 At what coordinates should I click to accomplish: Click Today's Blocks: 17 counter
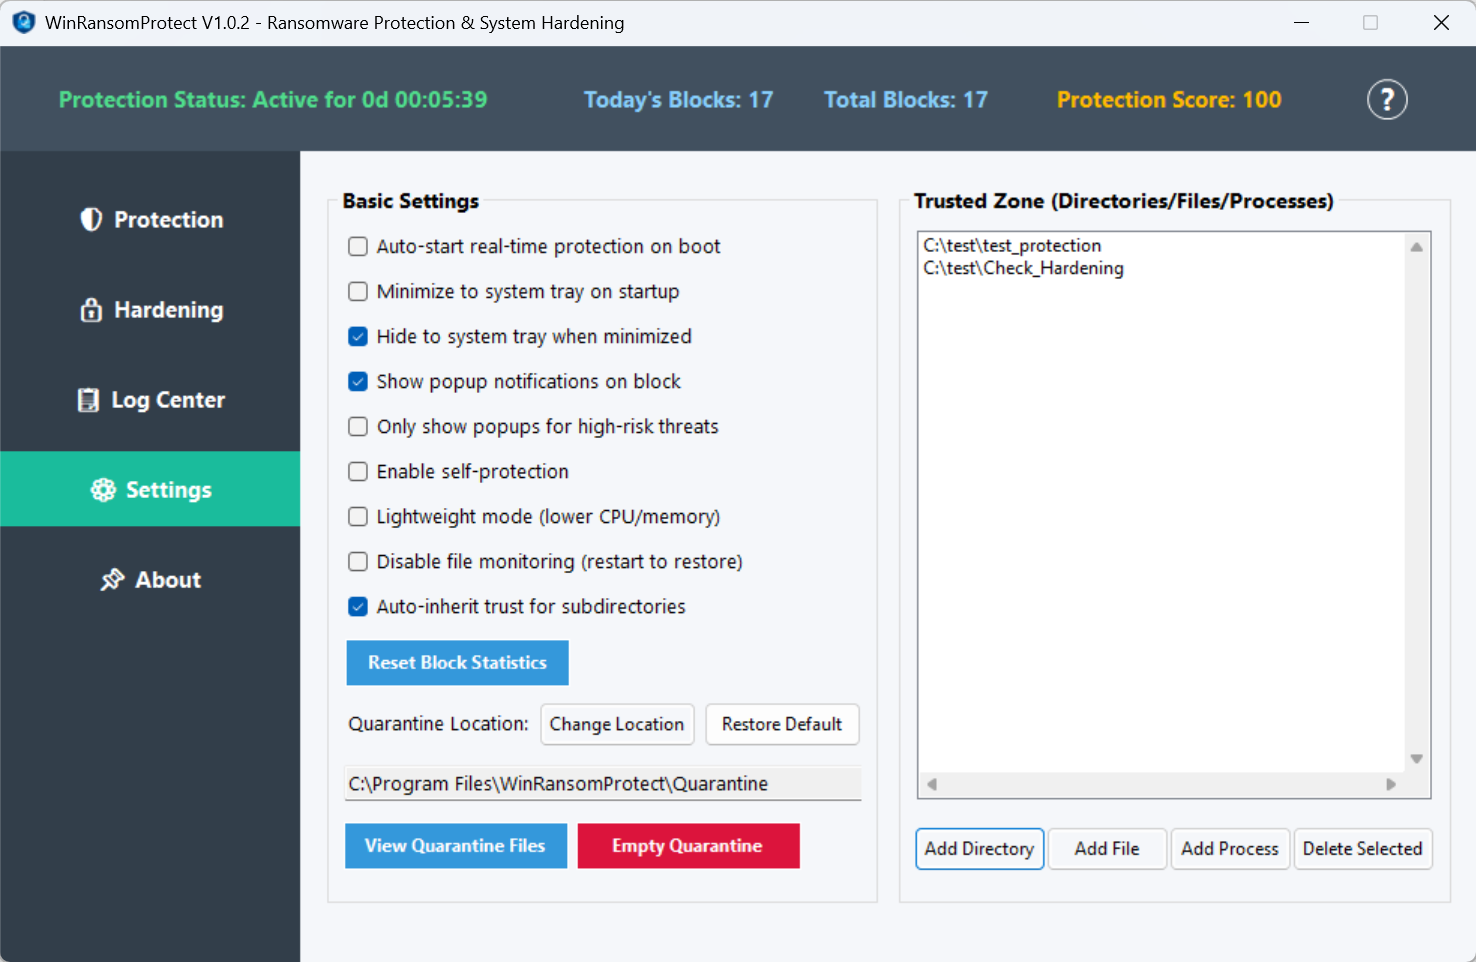pos(678,100)
